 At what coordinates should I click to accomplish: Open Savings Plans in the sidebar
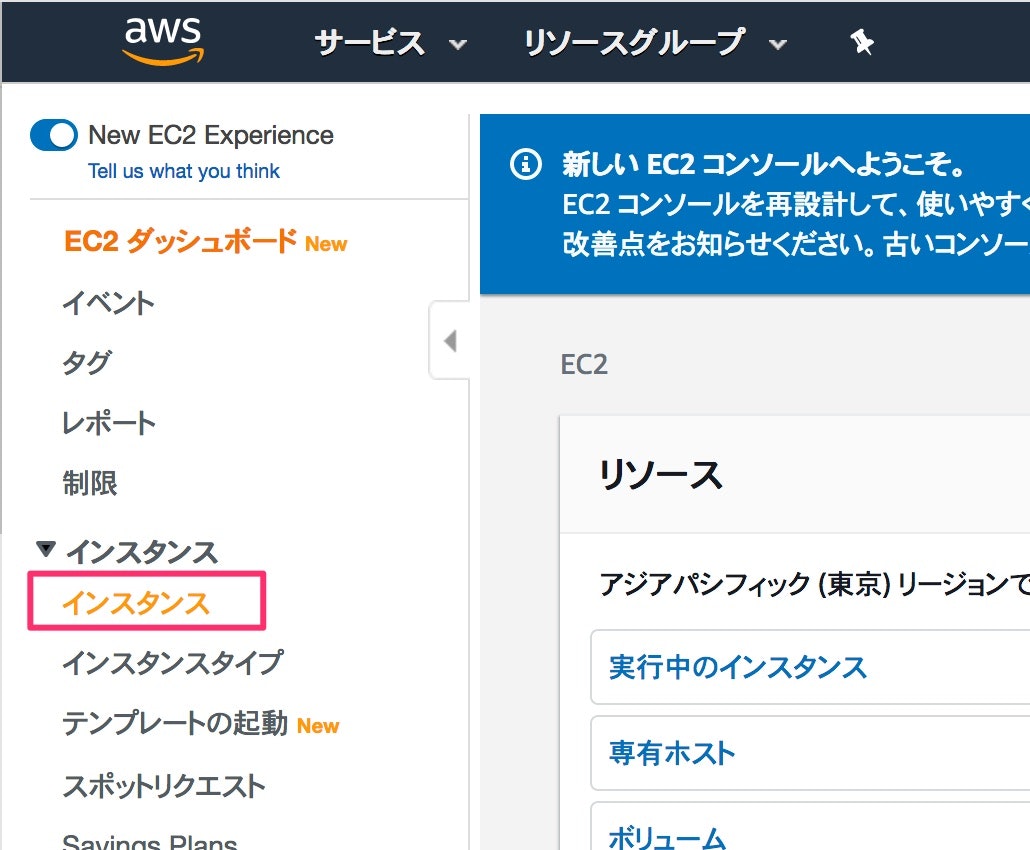tap(149, 841)
